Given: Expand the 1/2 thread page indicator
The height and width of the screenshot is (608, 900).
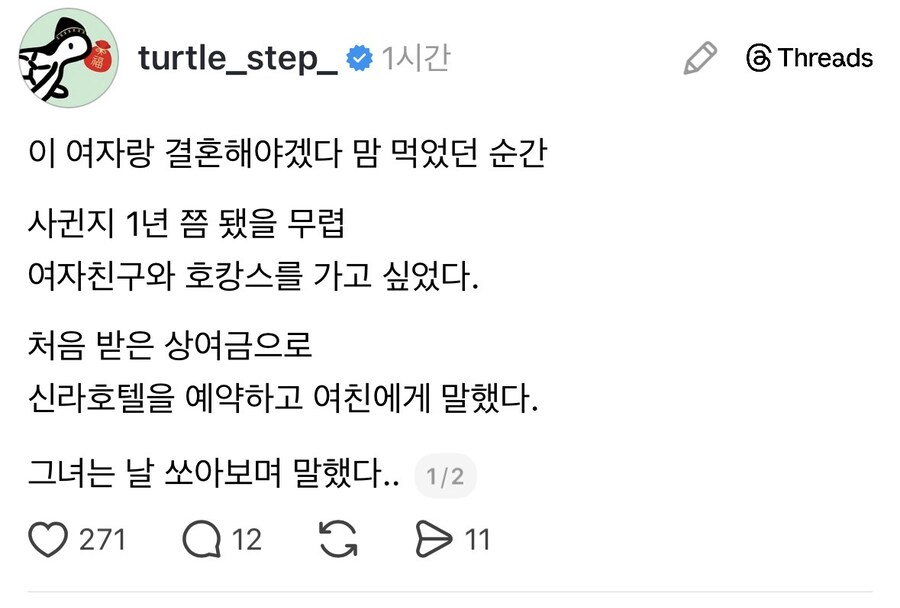Looking at the screenshot, I should 445,477.
